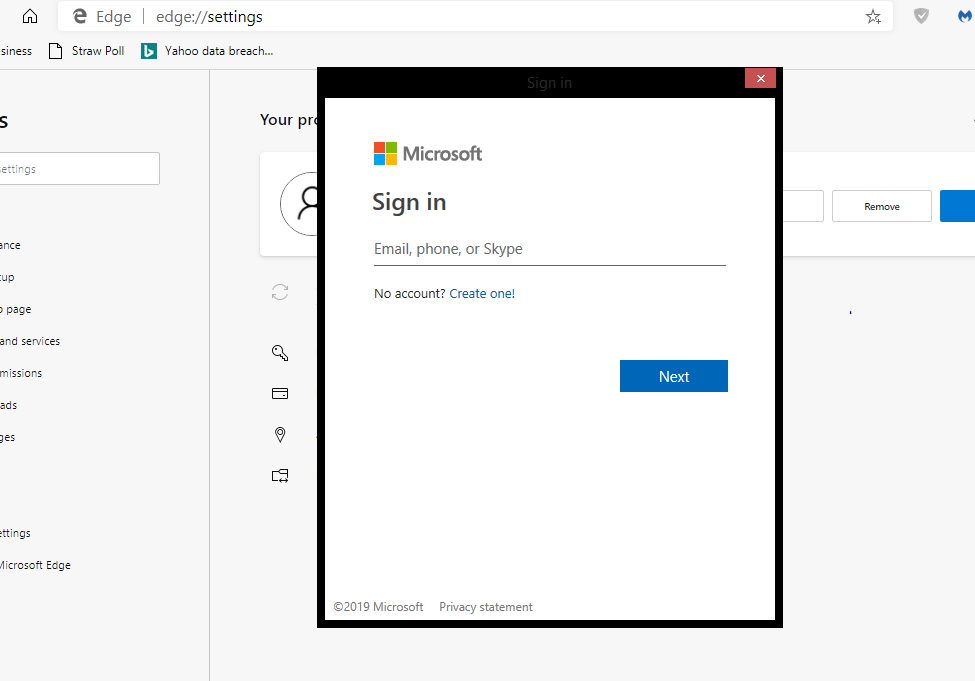Select the 'missions' settings sidebar item
This screenshot has height=681, width=975.
(21, 373)
